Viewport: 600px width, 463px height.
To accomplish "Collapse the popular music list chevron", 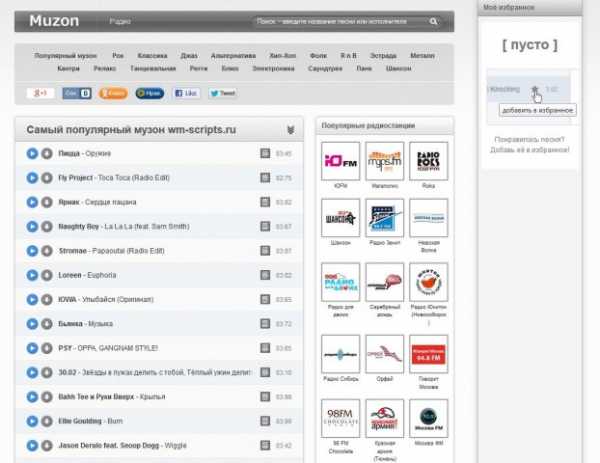I will coord(290,130).
